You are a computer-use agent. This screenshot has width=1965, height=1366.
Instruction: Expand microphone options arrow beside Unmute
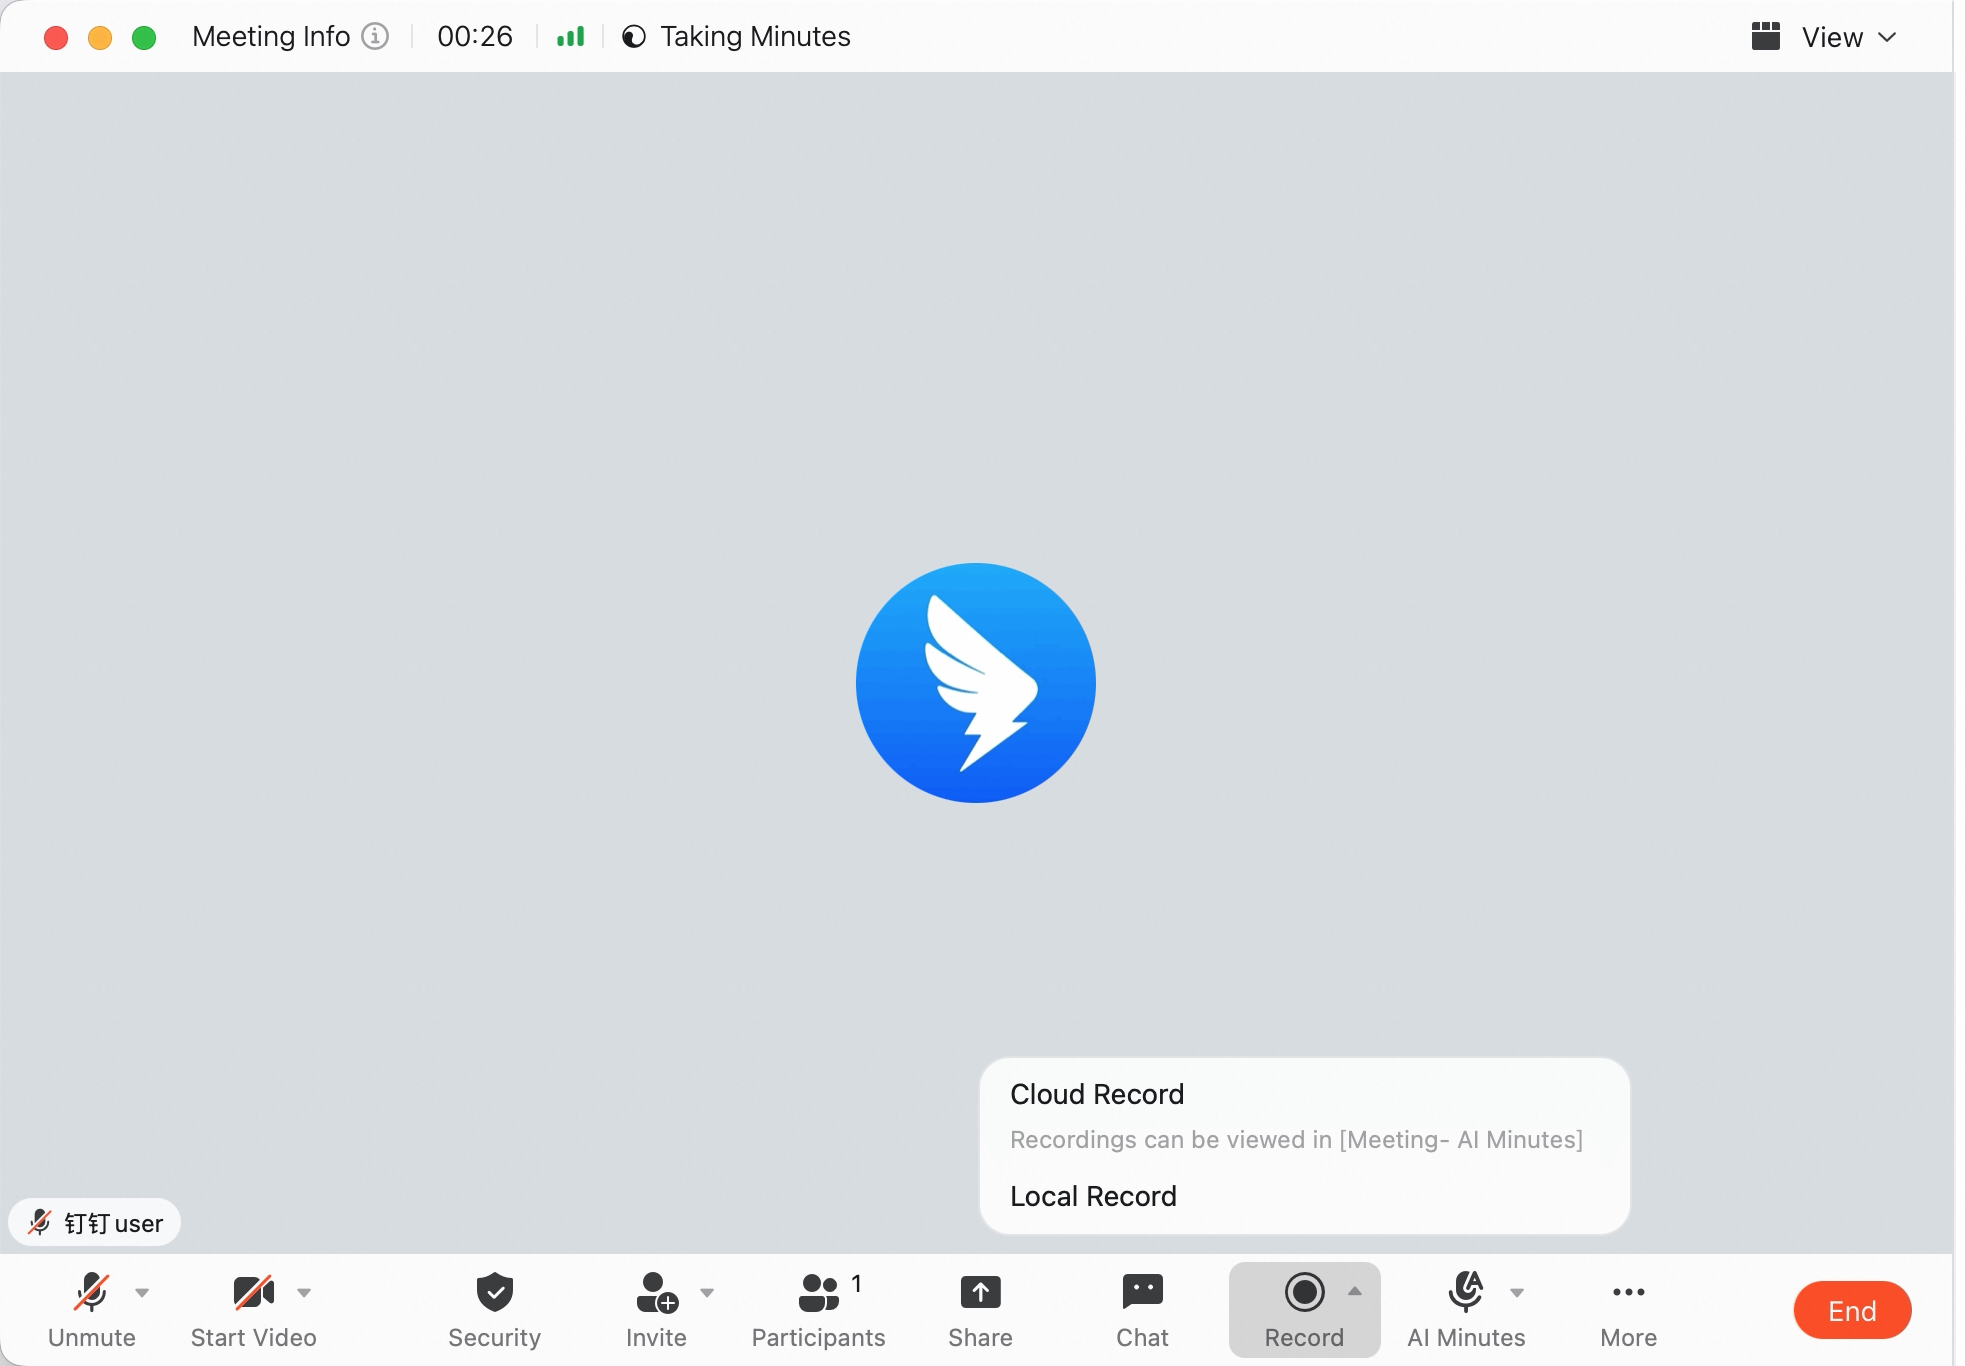click(x=142, y=1292)
